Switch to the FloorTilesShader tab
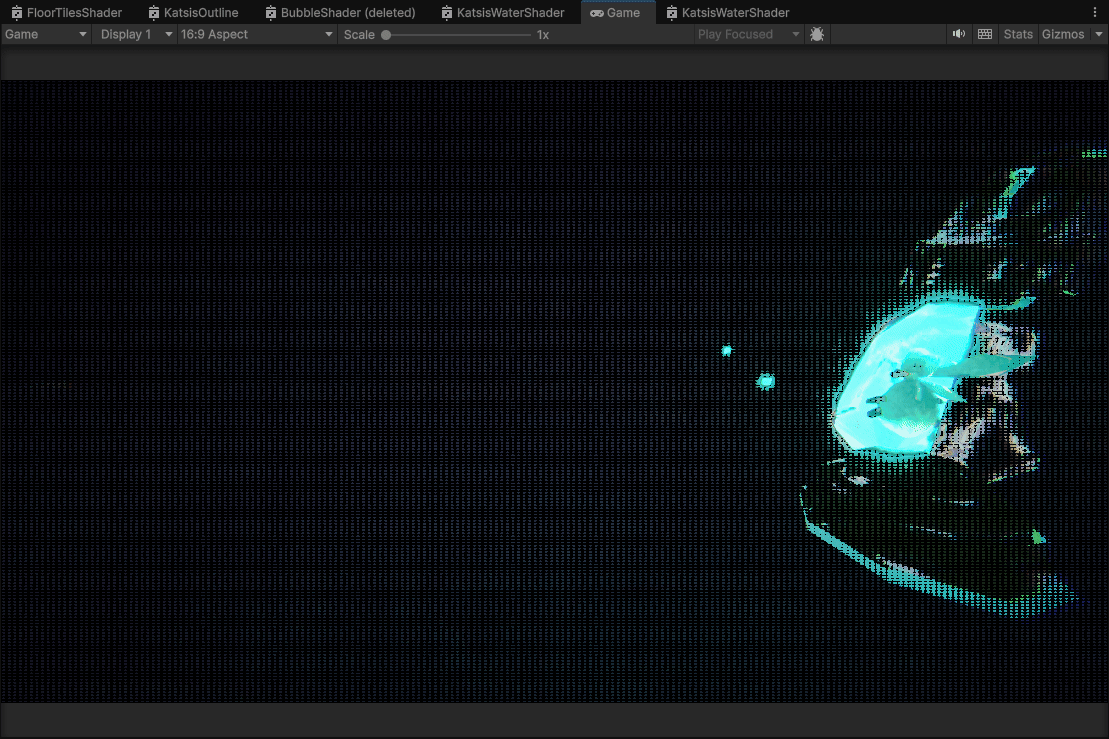1109x739 pixels. pos(74,13)
